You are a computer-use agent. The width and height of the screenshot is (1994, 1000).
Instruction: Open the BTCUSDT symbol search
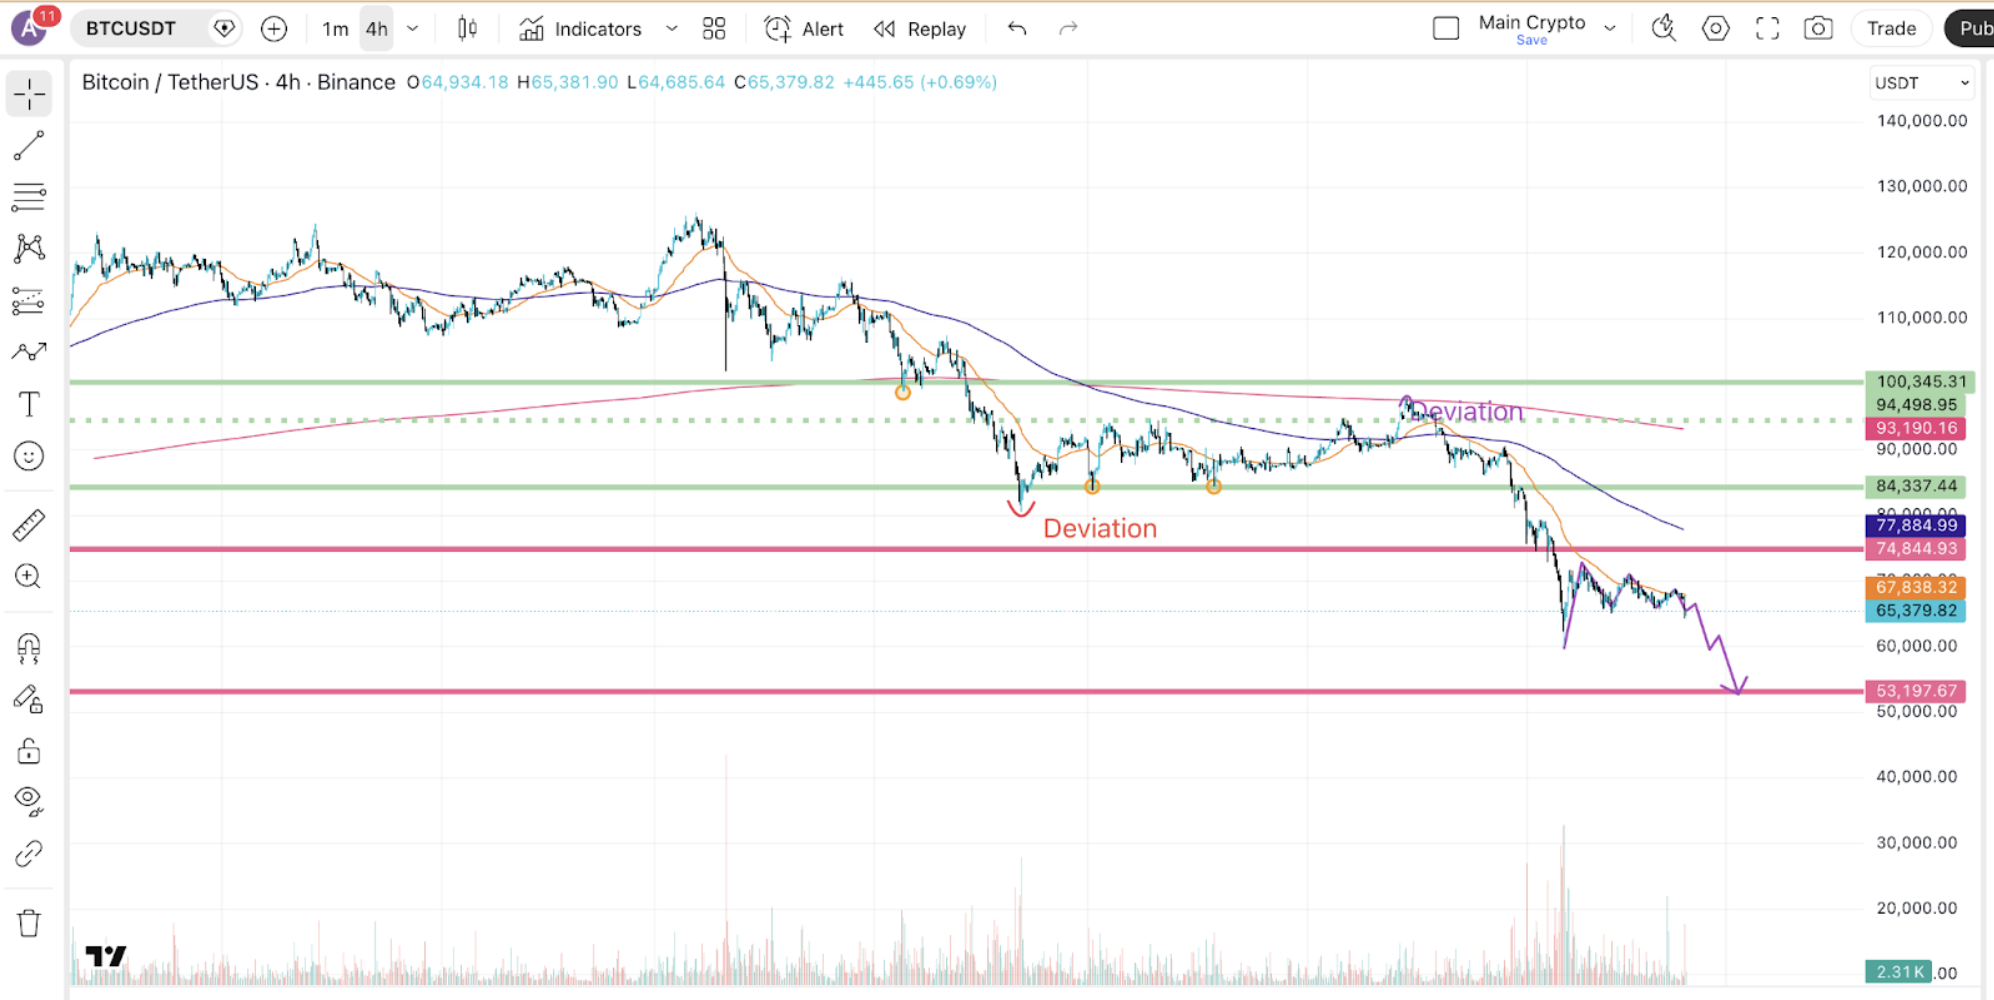pos(131,29)
